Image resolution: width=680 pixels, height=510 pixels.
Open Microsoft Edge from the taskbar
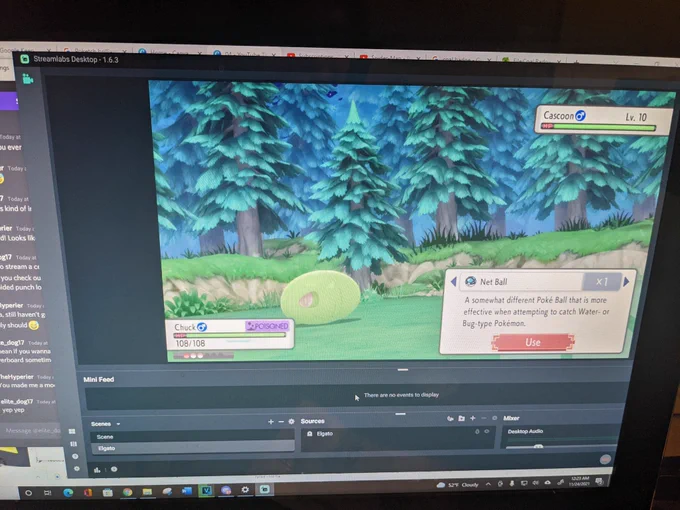(68, 493)
